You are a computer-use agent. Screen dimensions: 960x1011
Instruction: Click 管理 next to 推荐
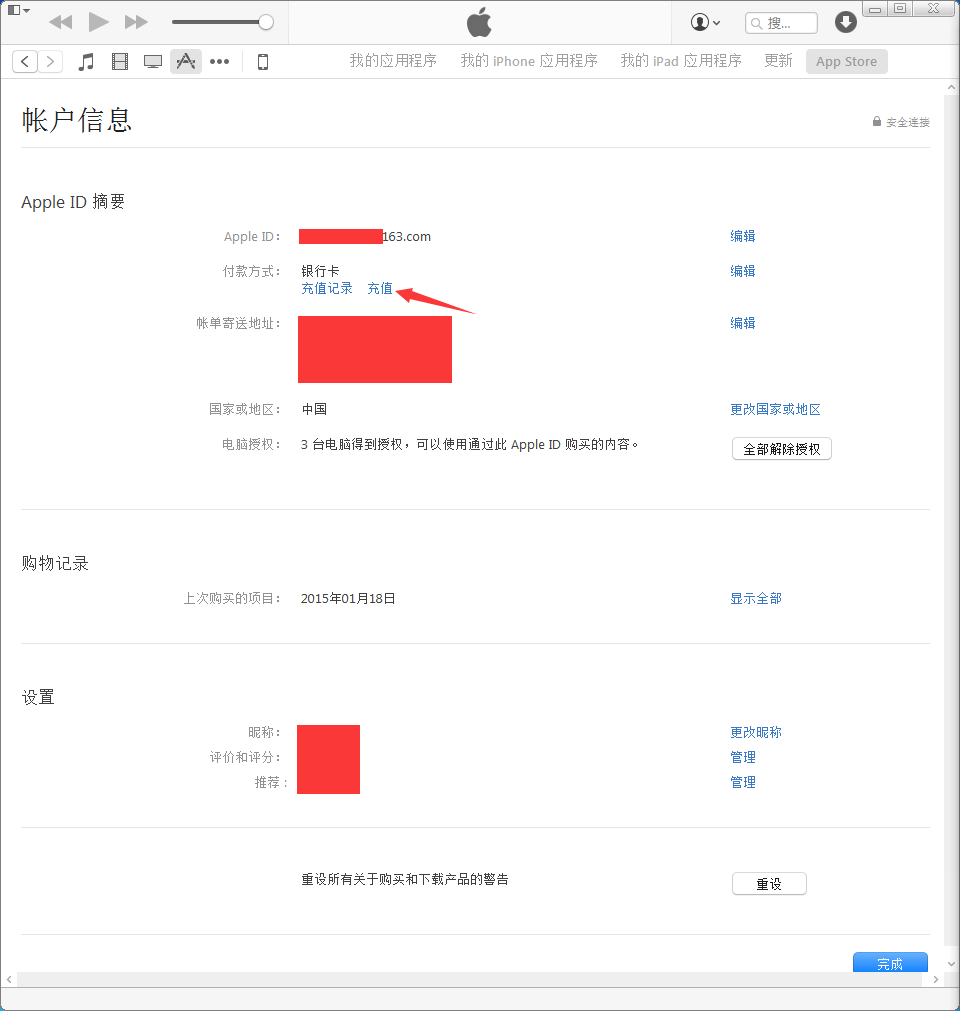tap(743, 783)
